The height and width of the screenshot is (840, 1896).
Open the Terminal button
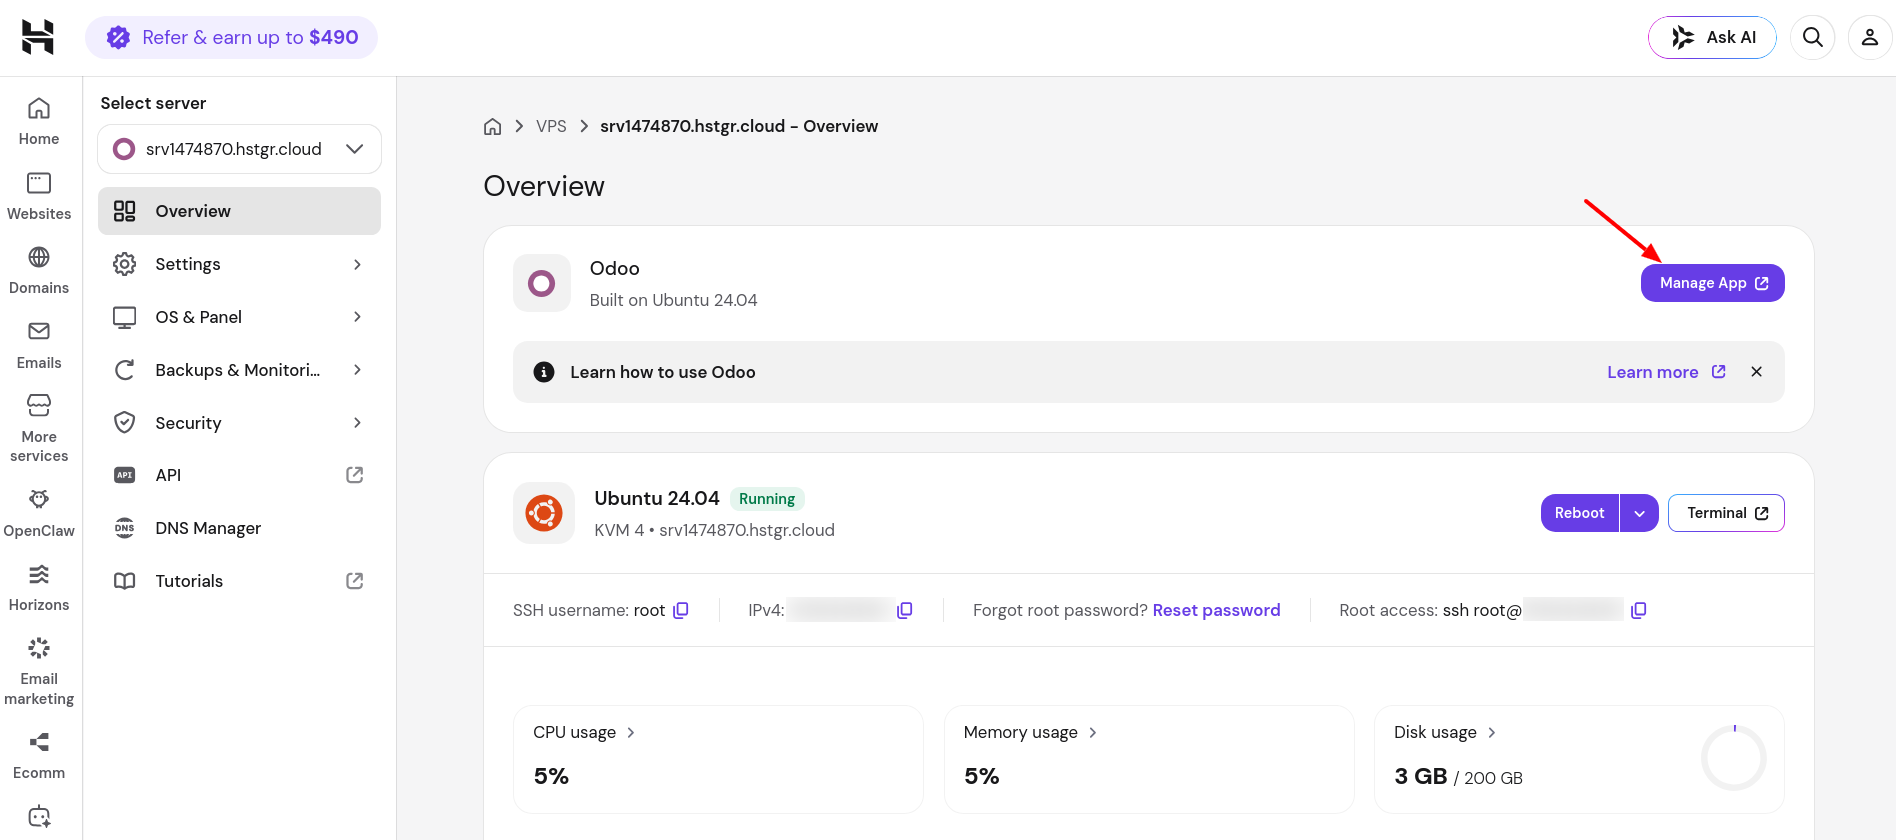point(1726,513)
